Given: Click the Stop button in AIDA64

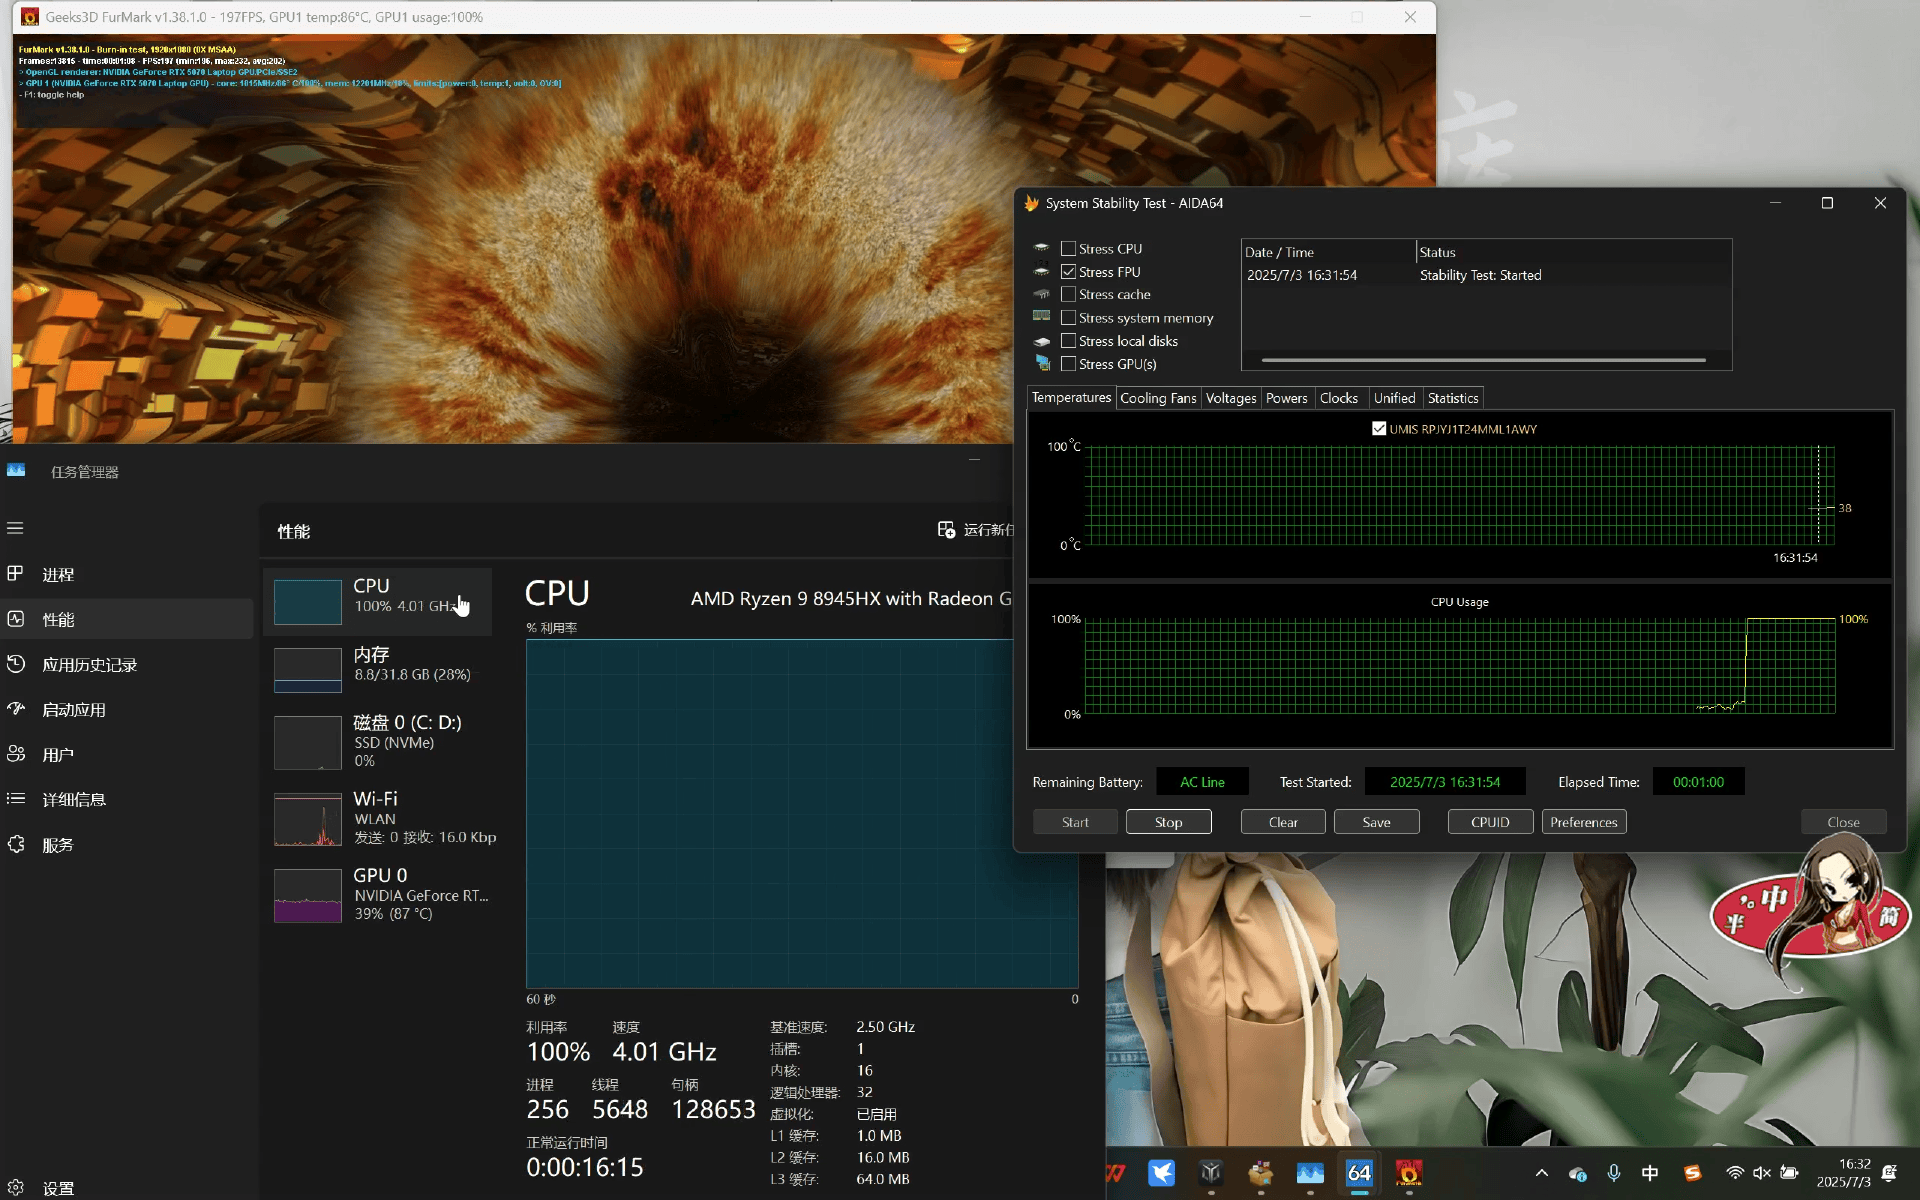Looking at the screenshot, I should pos(1169,822).
